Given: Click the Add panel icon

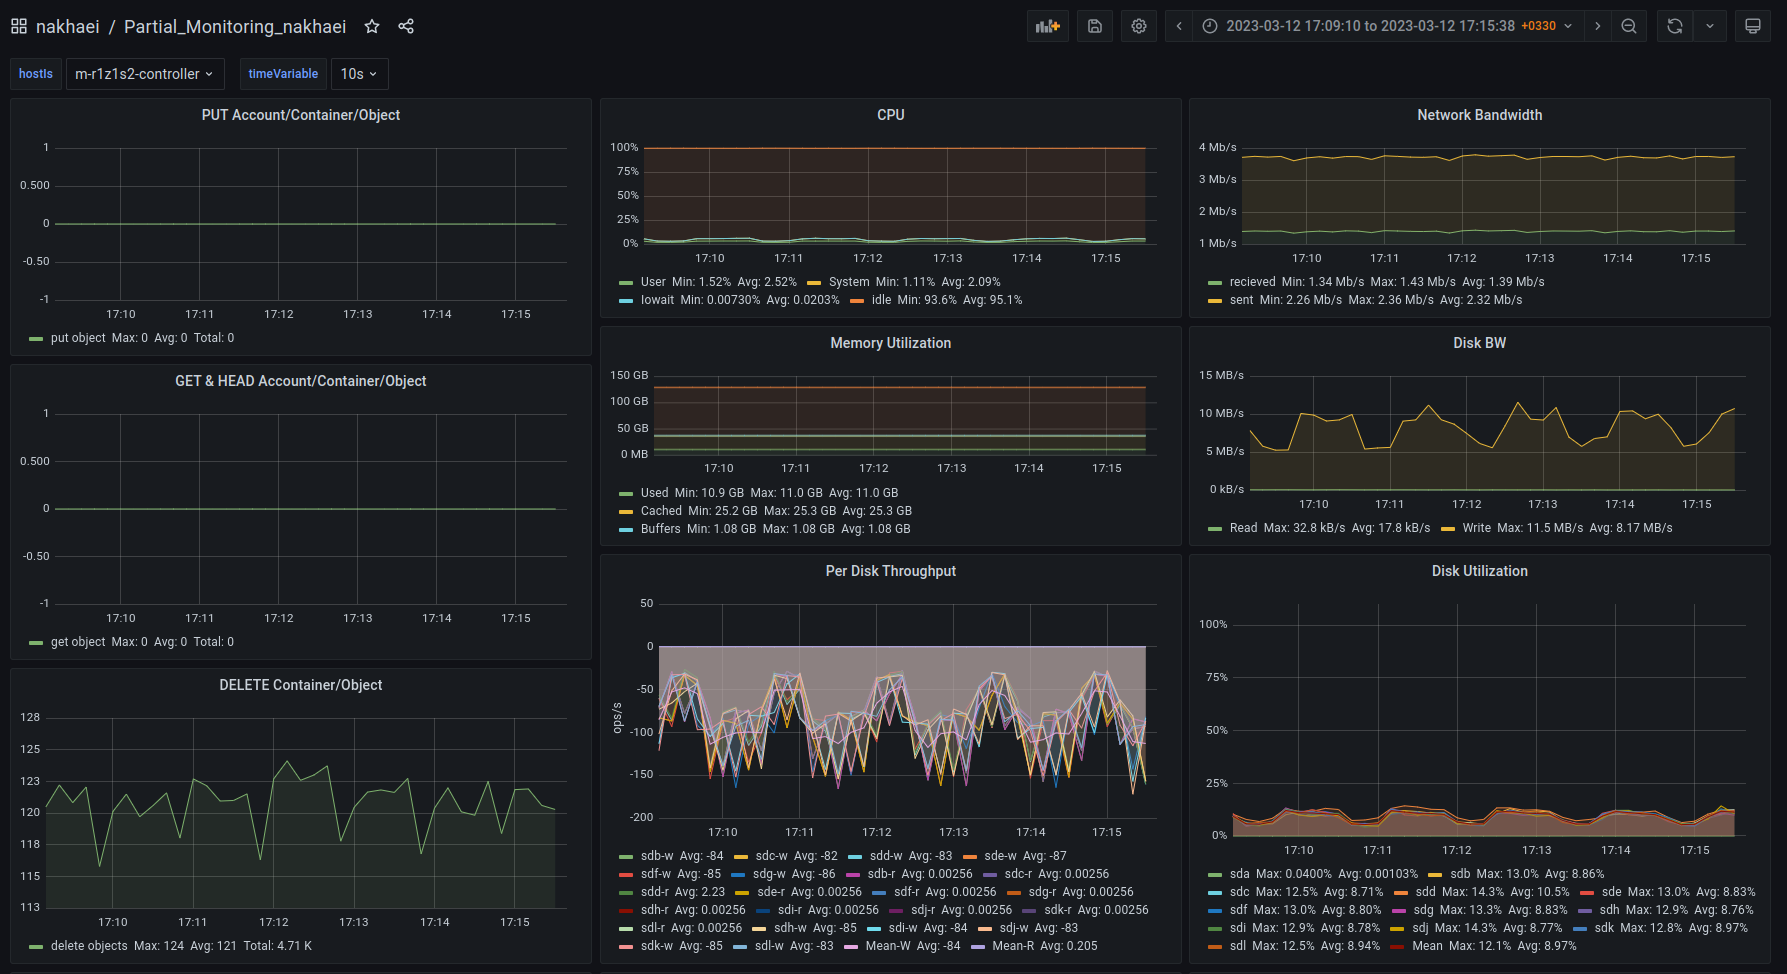Looking at the screenshot, I should (x=1047, y=26).
